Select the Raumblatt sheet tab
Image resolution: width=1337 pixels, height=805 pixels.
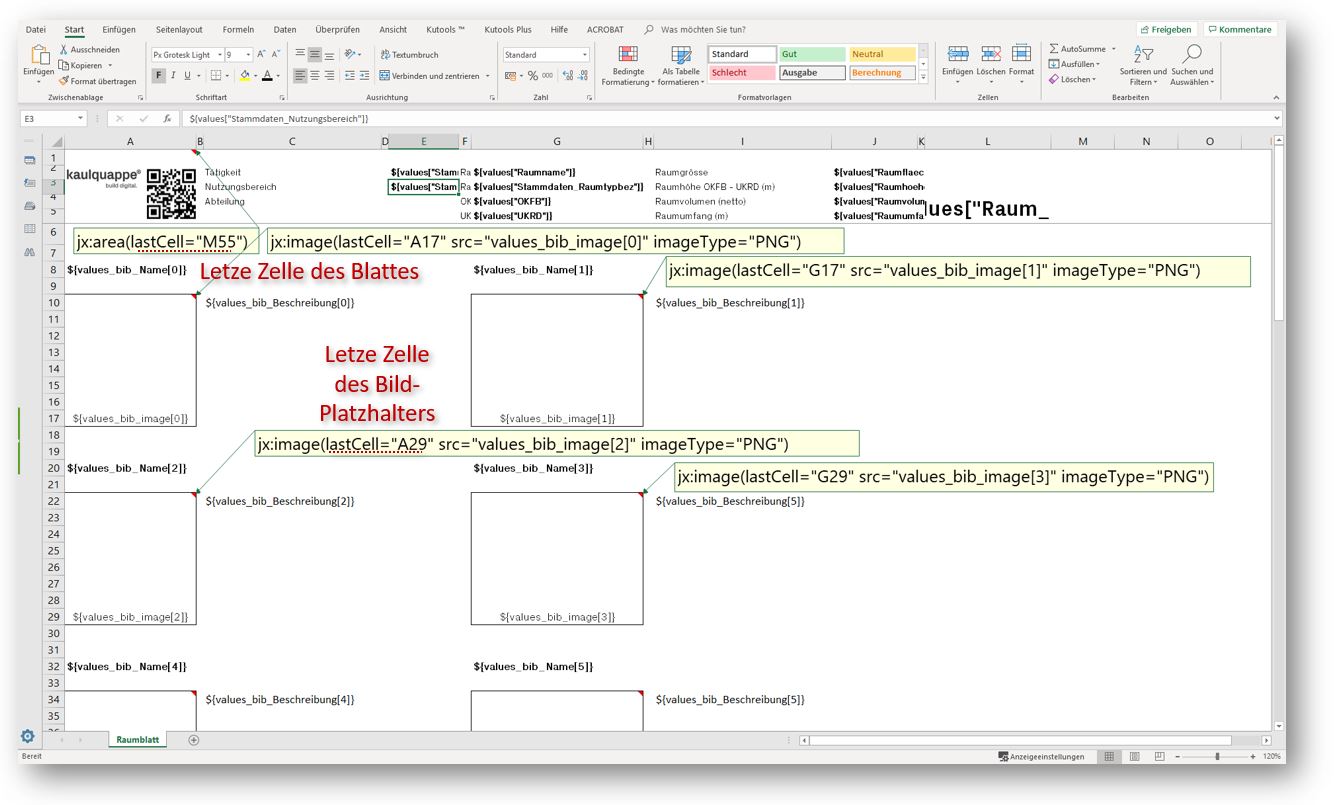point(138,740)
